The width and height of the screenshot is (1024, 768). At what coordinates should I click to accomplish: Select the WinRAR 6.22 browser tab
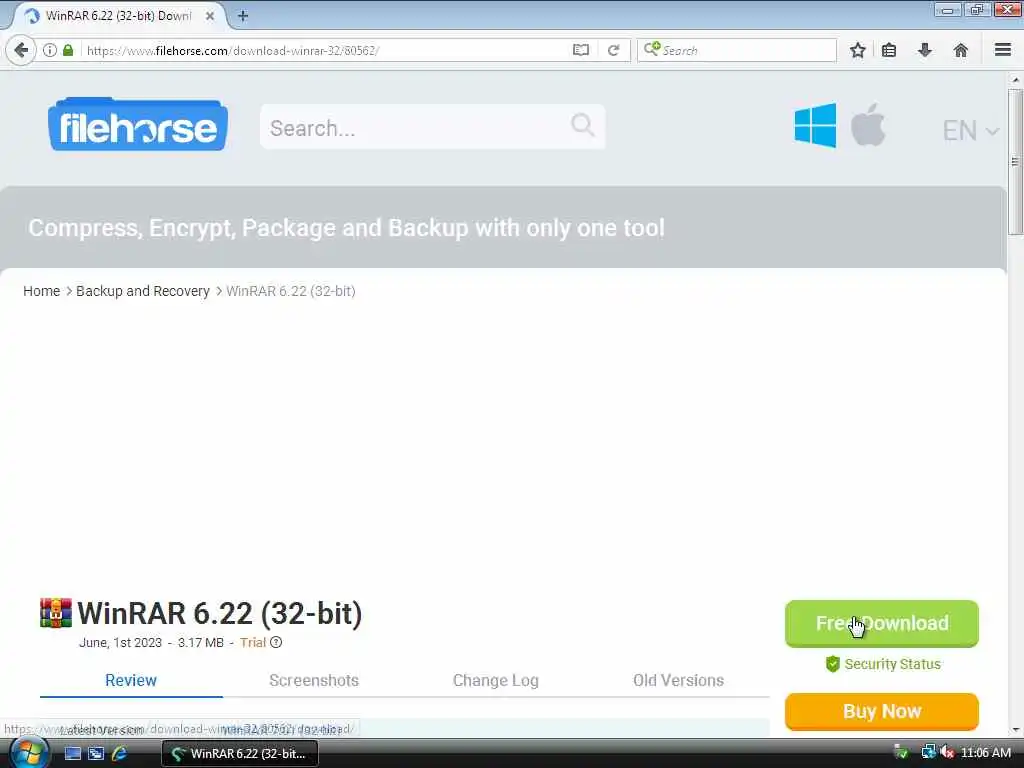click(118, 16)
